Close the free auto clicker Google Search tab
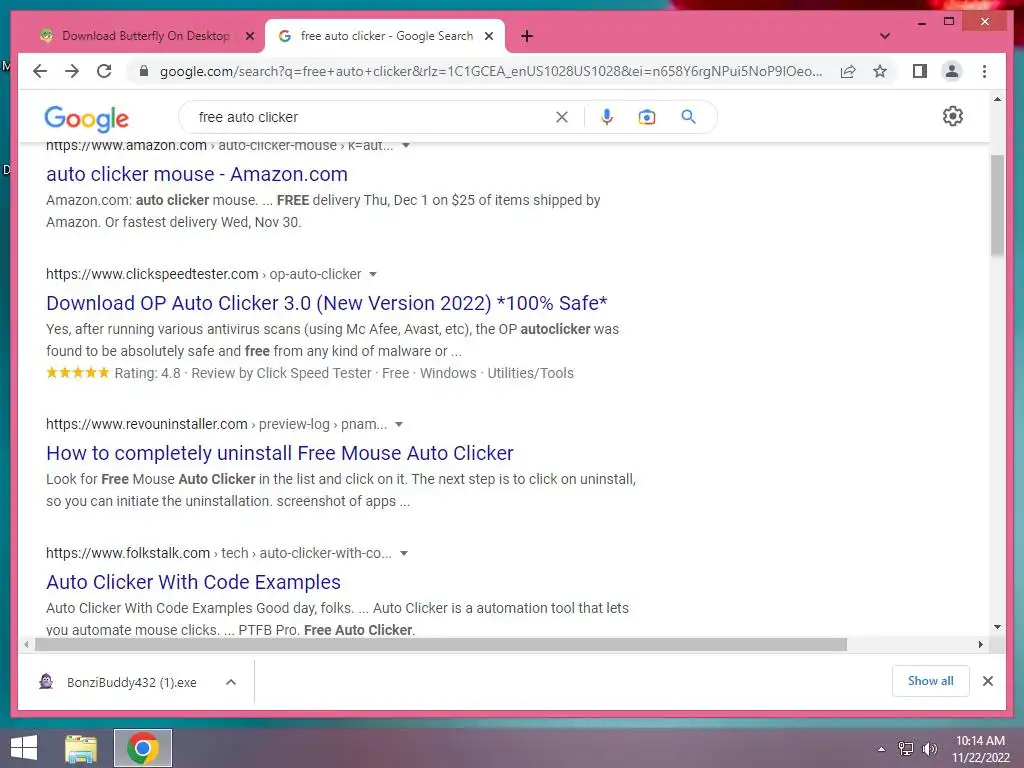Viewport: 1024px width, 768px height. (x=488, y=36)
